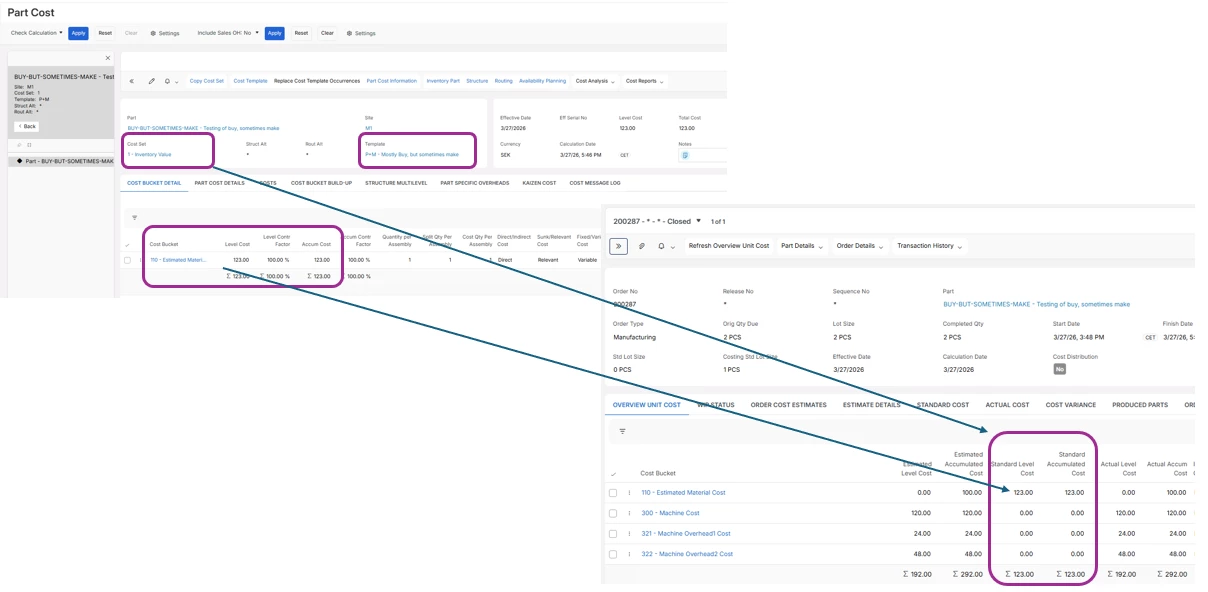Open the Part Specific Overheads tab
1208x592 pixels.
coord(475,183)
